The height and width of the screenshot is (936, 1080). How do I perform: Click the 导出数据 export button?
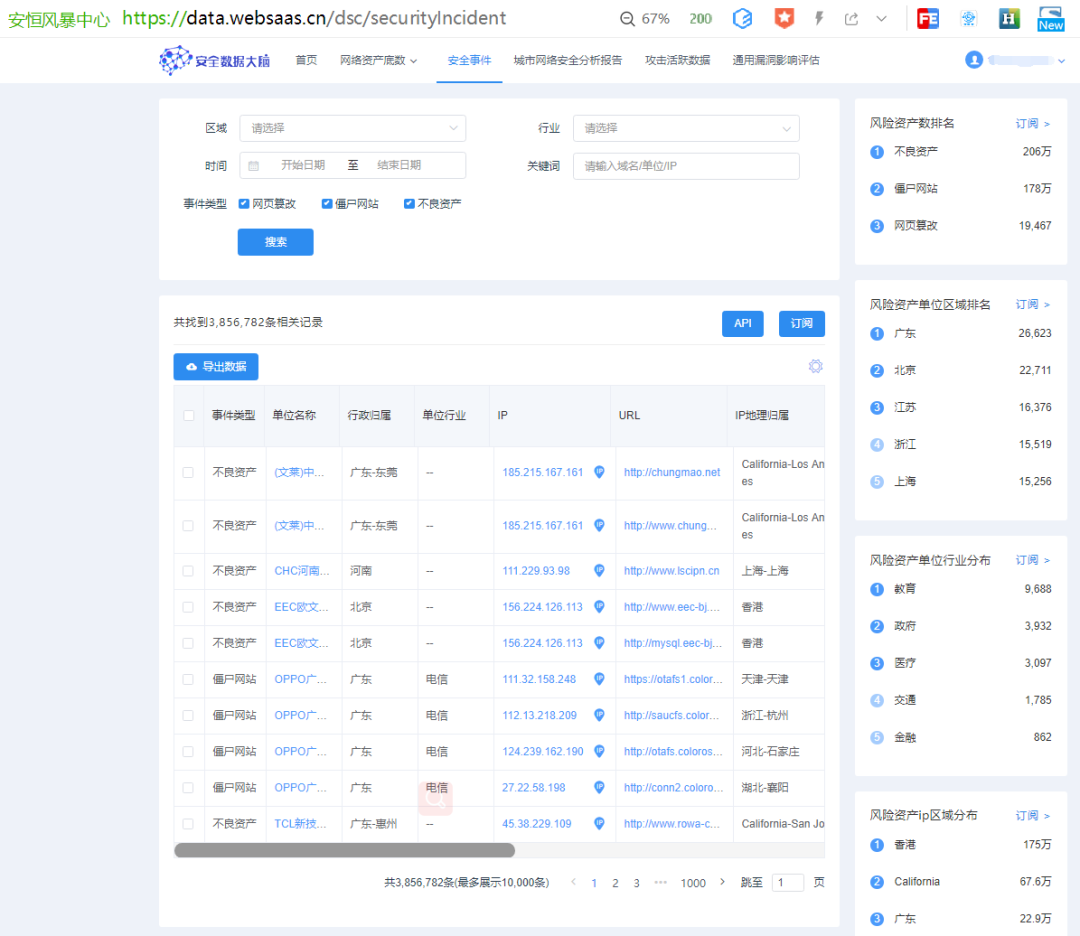216,366
